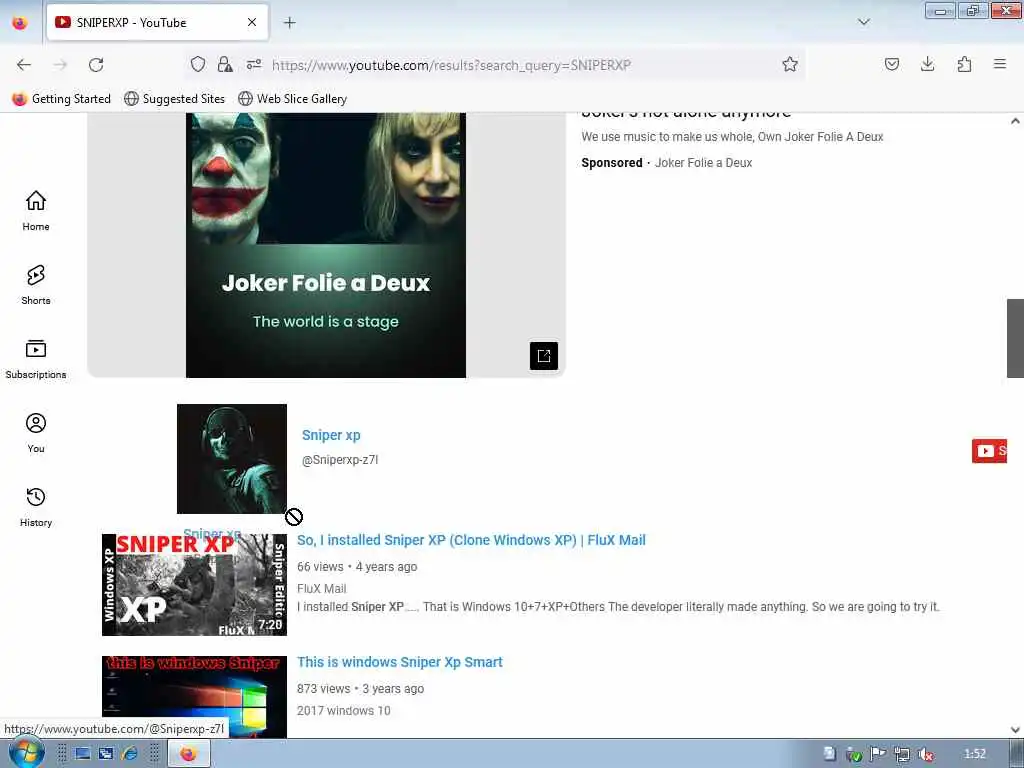Viewport: 1024px width, 768px height.
Task: Open tracking protection shield icon
Action: 198,64
